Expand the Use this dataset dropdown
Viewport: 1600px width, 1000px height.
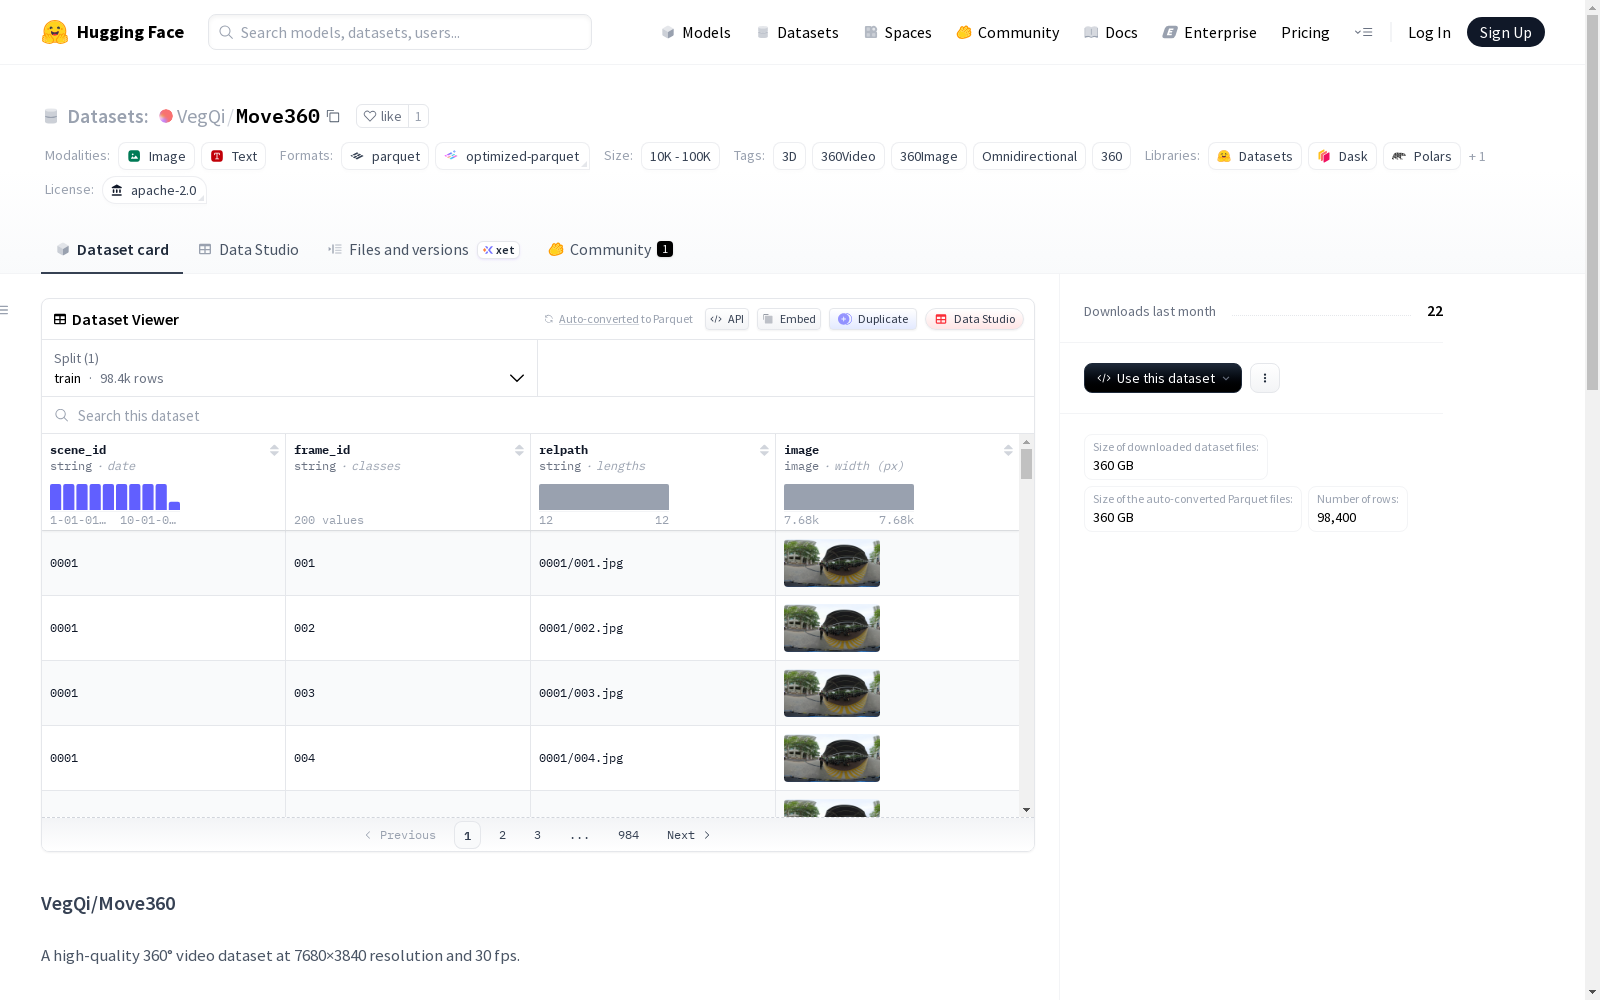[1163, 378]
